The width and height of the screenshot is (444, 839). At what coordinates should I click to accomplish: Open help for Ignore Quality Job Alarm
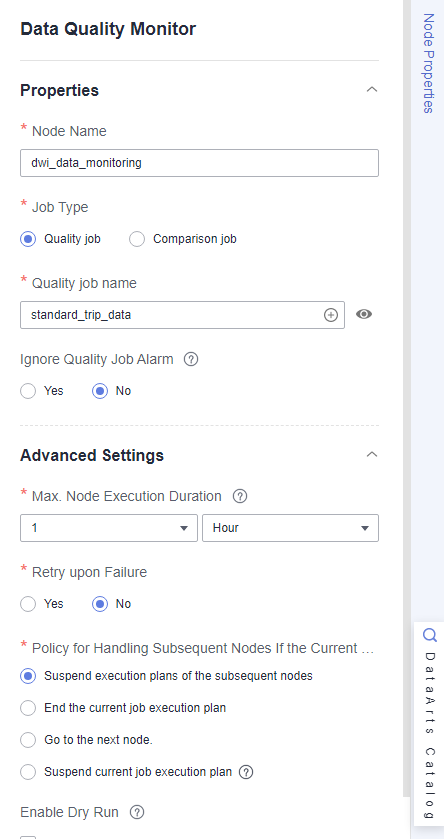pyautogui.click(x=191, y=360)
